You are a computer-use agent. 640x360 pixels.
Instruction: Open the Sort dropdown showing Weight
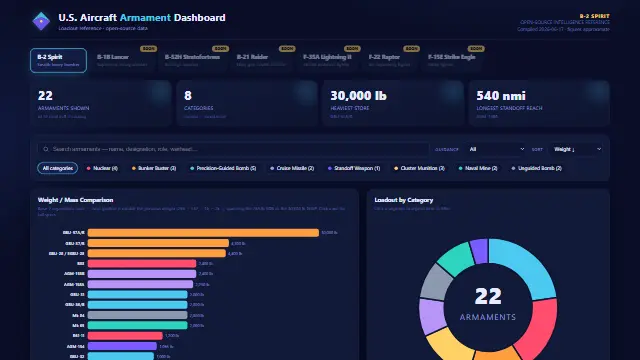tap(577, 149)
